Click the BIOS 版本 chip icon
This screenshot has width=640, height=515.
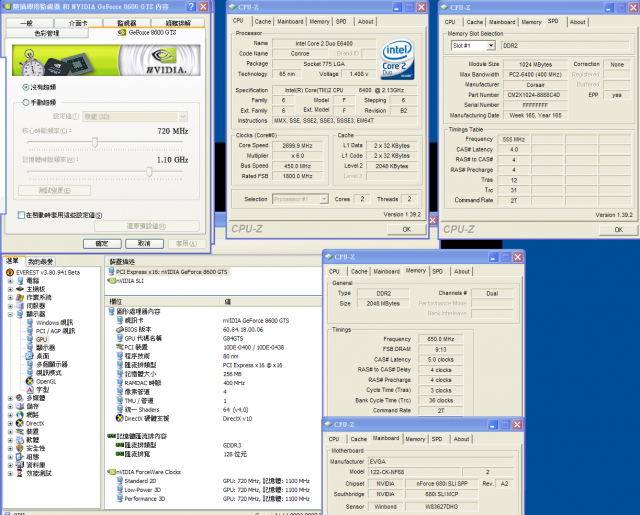[x=120, y=329]
